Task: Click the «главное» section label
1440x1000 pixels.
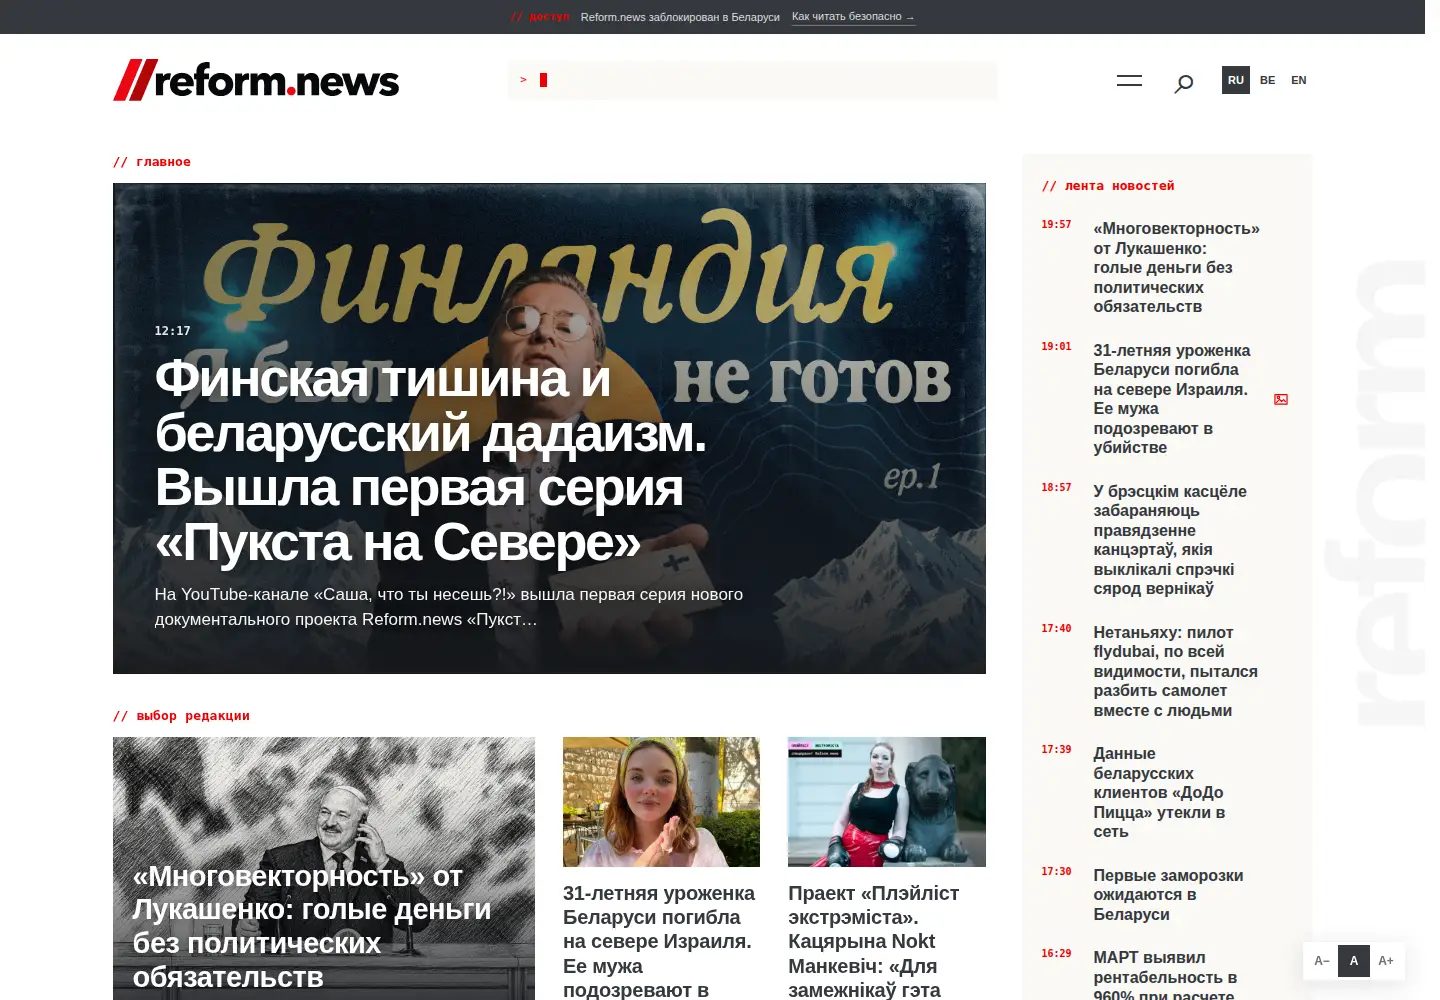Action: click(152, 162)
